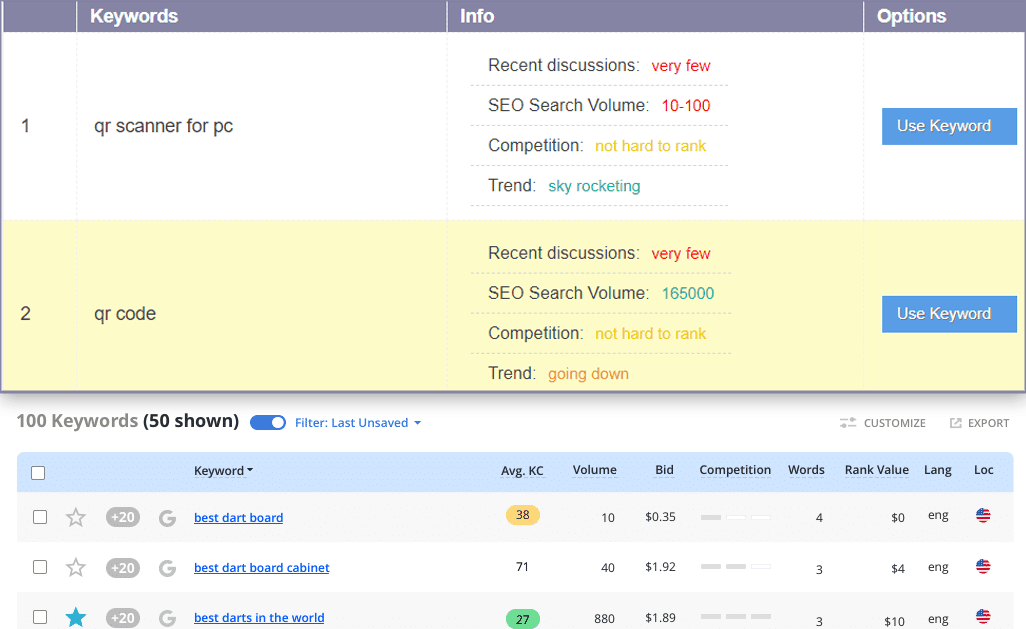Open Google icon for best dart board cabinet
Image resolution: width=1026 pixels, height=629 pixels.
tap(168, 567)
